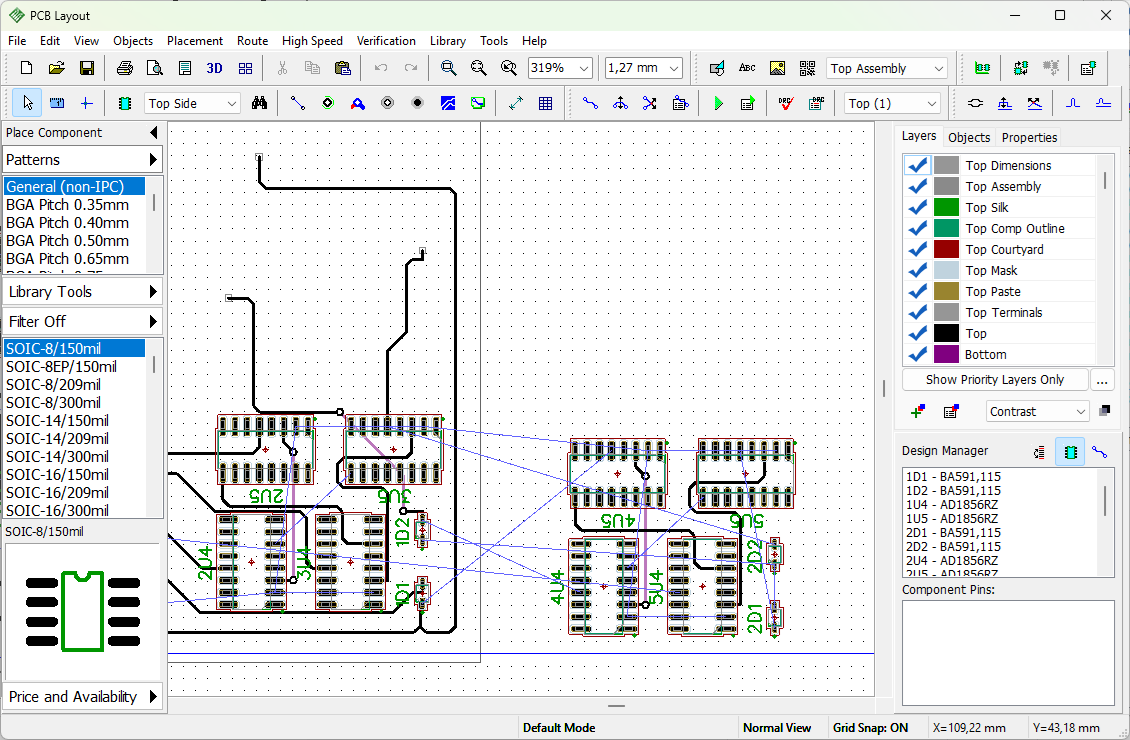Image resolution: width=1130 pixels, height=740 pixels.
Task: Open the Top Side dropdown
Action: [x=192, y=104]
